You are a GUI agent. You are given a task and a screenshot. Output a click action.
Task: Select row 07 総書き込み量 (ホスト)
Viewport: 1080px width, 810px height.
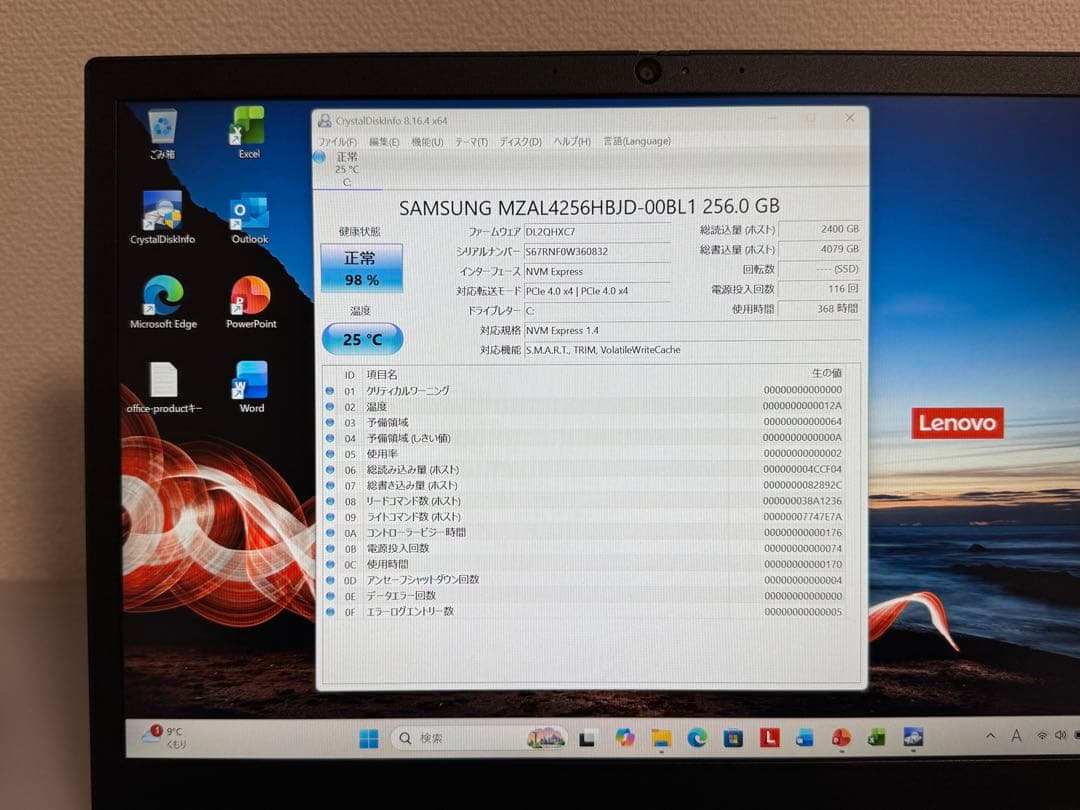tap(585, 486)
